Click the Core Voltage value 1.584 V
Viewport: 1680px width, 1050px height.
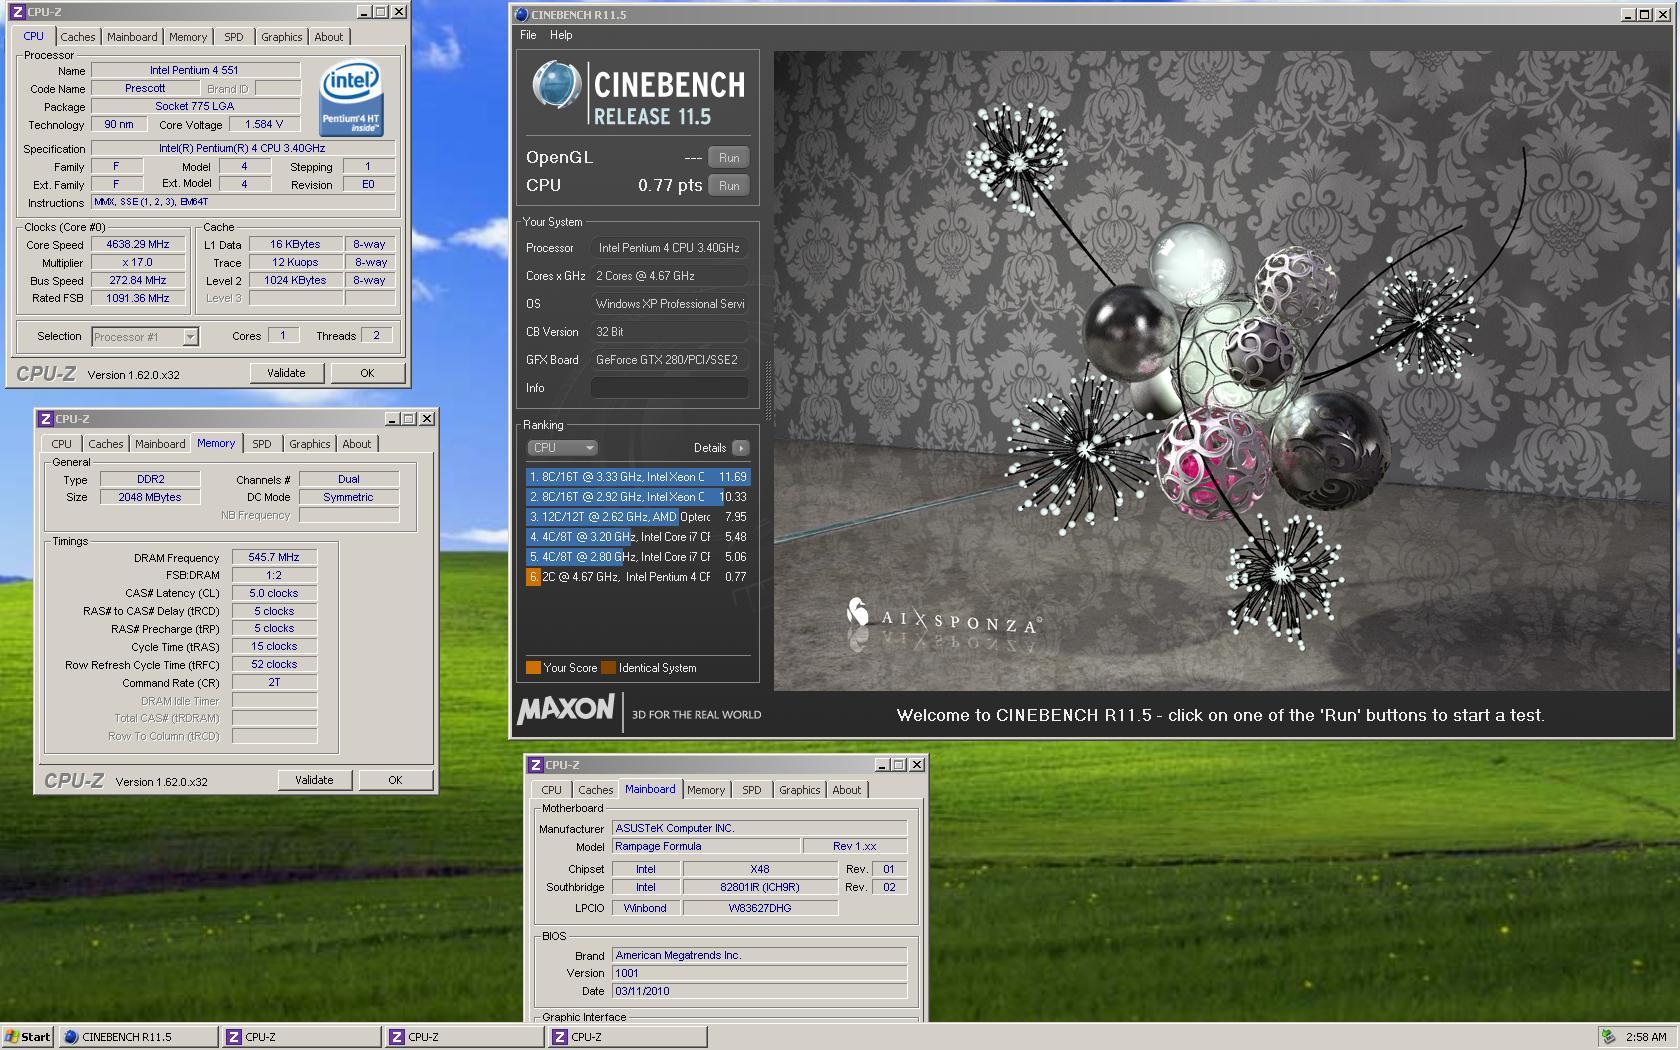pos(264,124)
